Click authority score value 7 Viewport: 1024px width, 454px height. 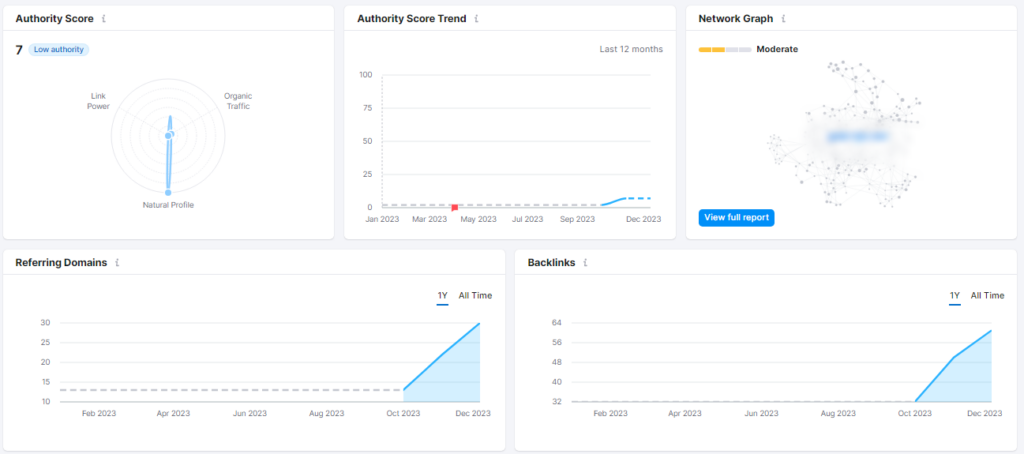tap(19, 50)
